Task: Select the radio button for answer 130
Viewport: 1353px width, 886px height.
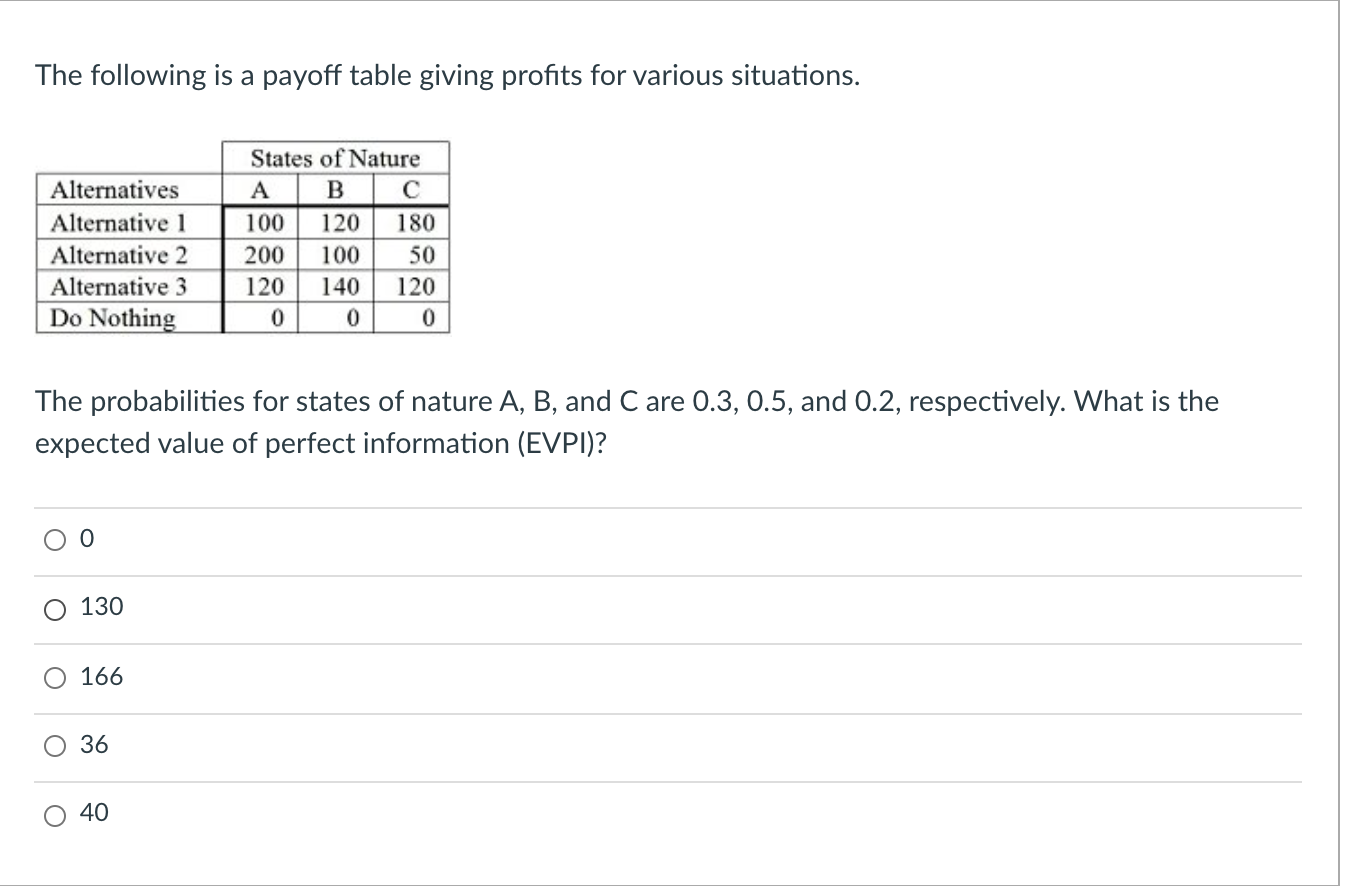Action: [x=54, y=608]
